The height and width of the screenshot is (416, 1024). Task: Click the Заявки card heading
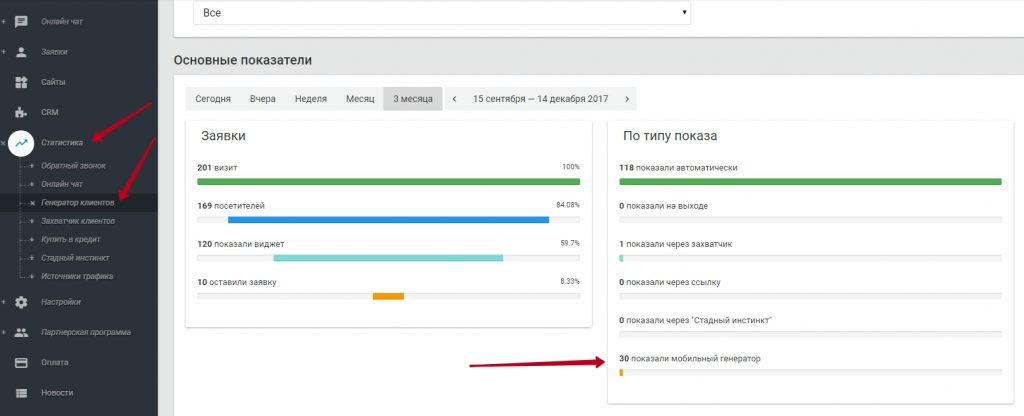point(223,136)
